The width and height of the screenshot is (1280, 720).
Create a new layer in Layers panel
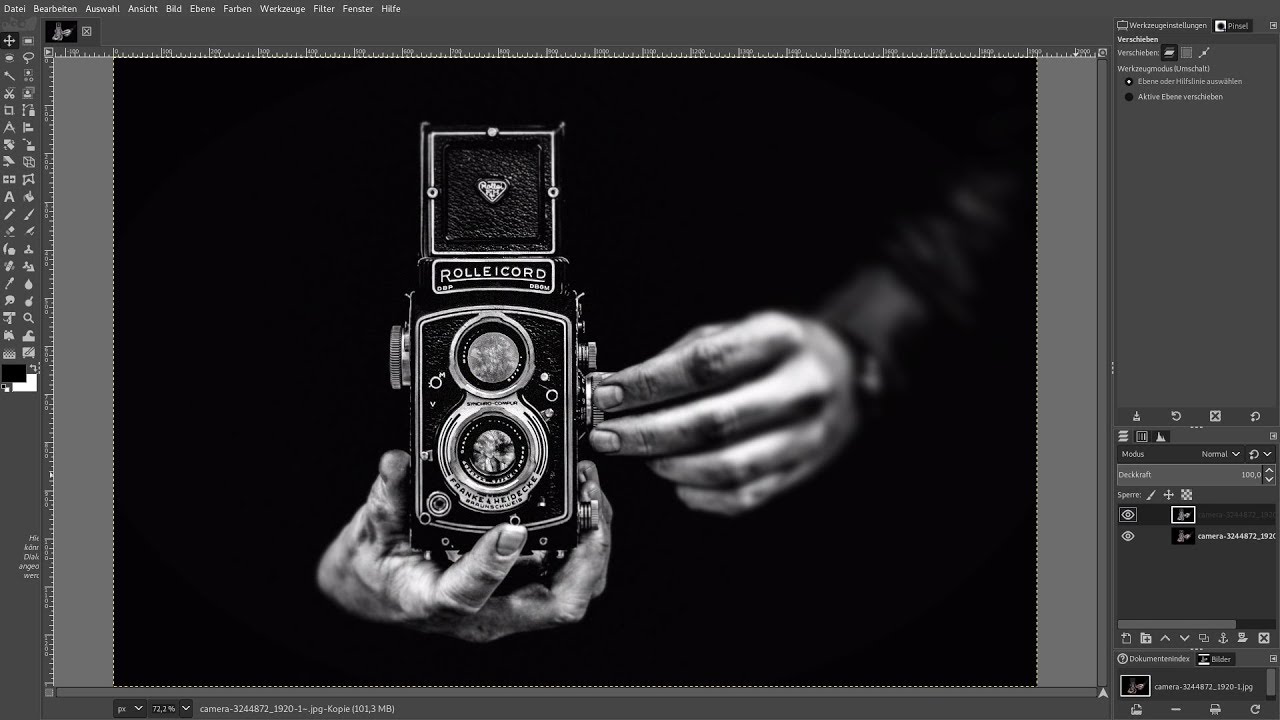pyautogui.click(x=1126, y=639)
